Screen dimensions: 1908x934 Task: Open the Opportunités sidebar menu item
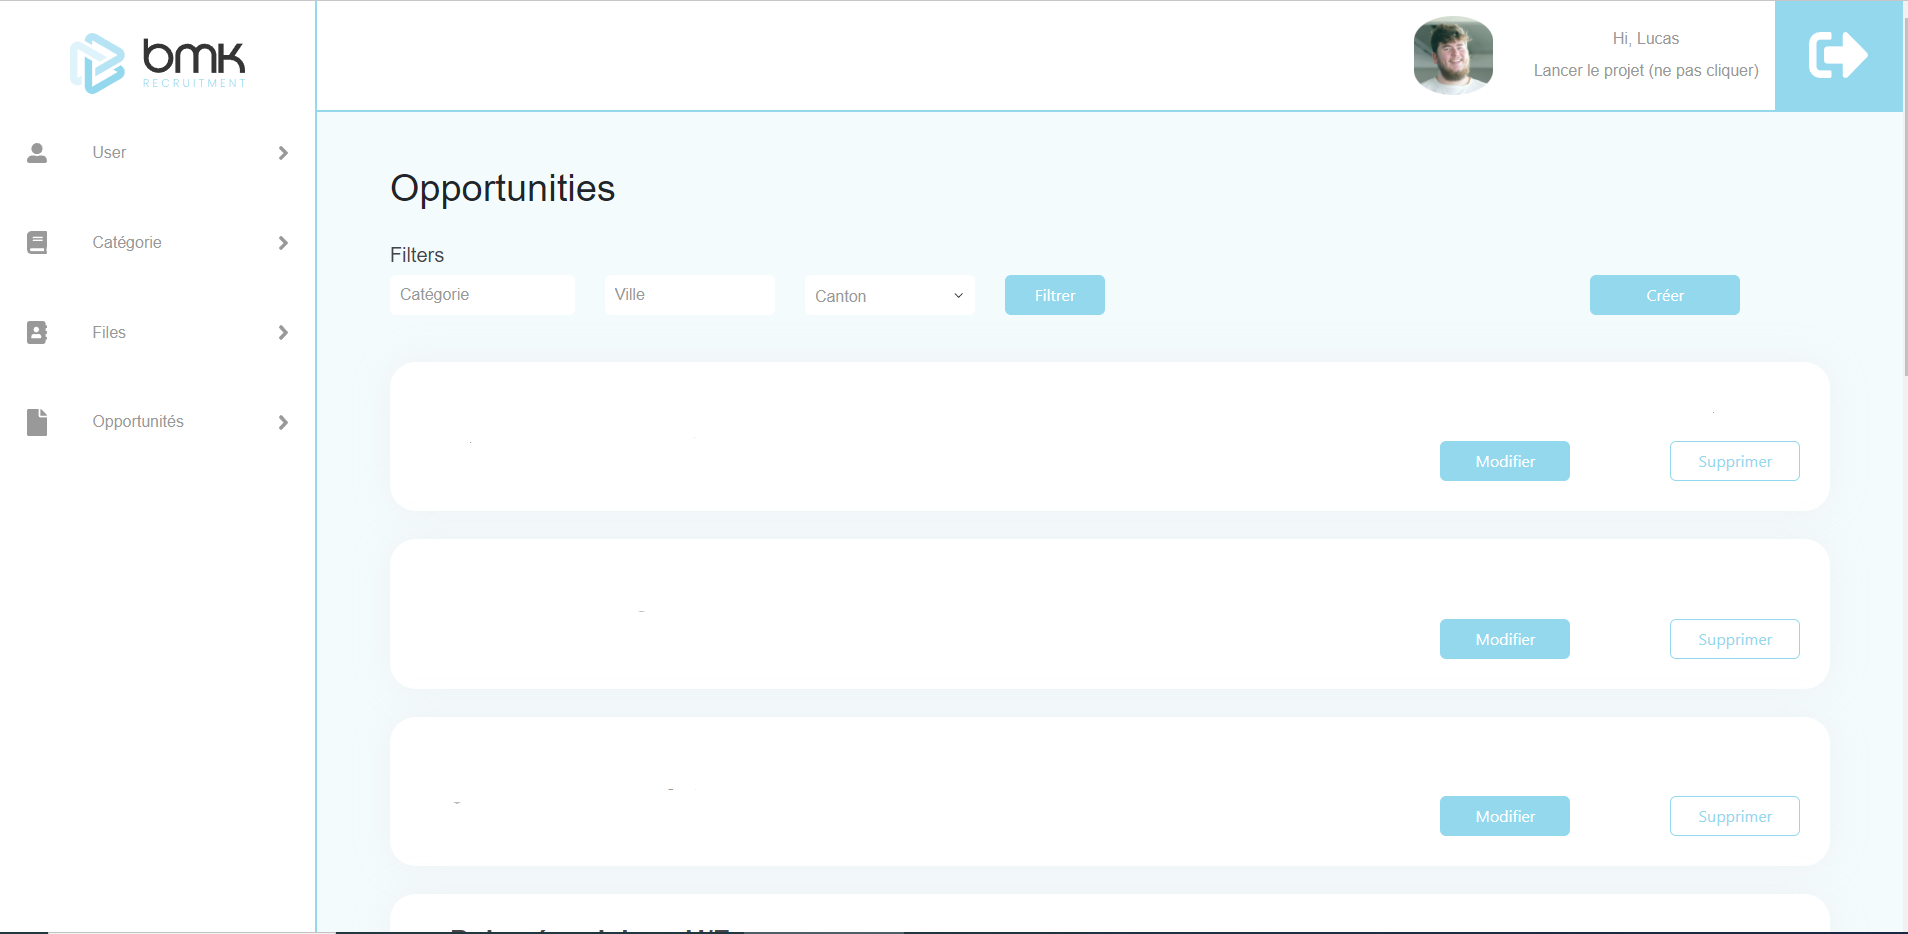tap(158, 422)
